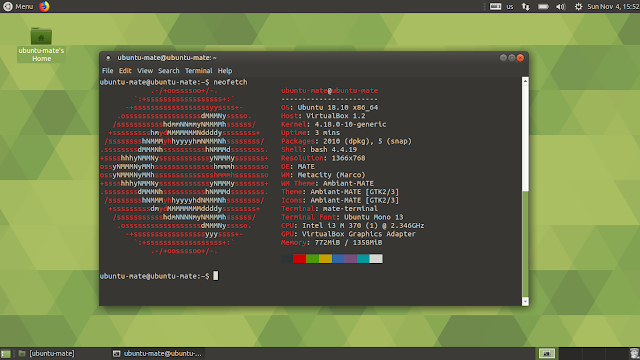Open the View menu in terminal
Viewport: 640px width, 360px height.
click(x=145, y=71)
